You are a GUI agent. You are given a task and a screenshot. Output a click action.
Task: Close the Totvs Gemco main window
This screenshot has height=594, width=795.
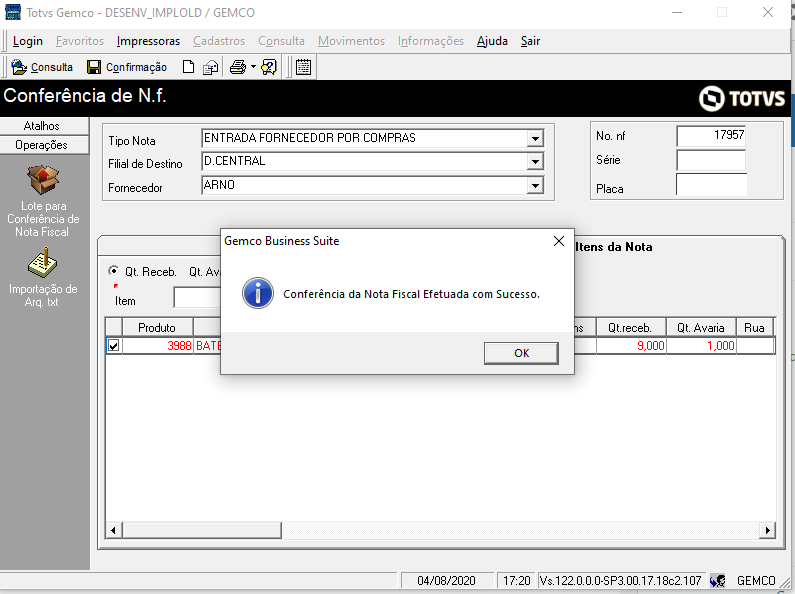click(768, 12)
